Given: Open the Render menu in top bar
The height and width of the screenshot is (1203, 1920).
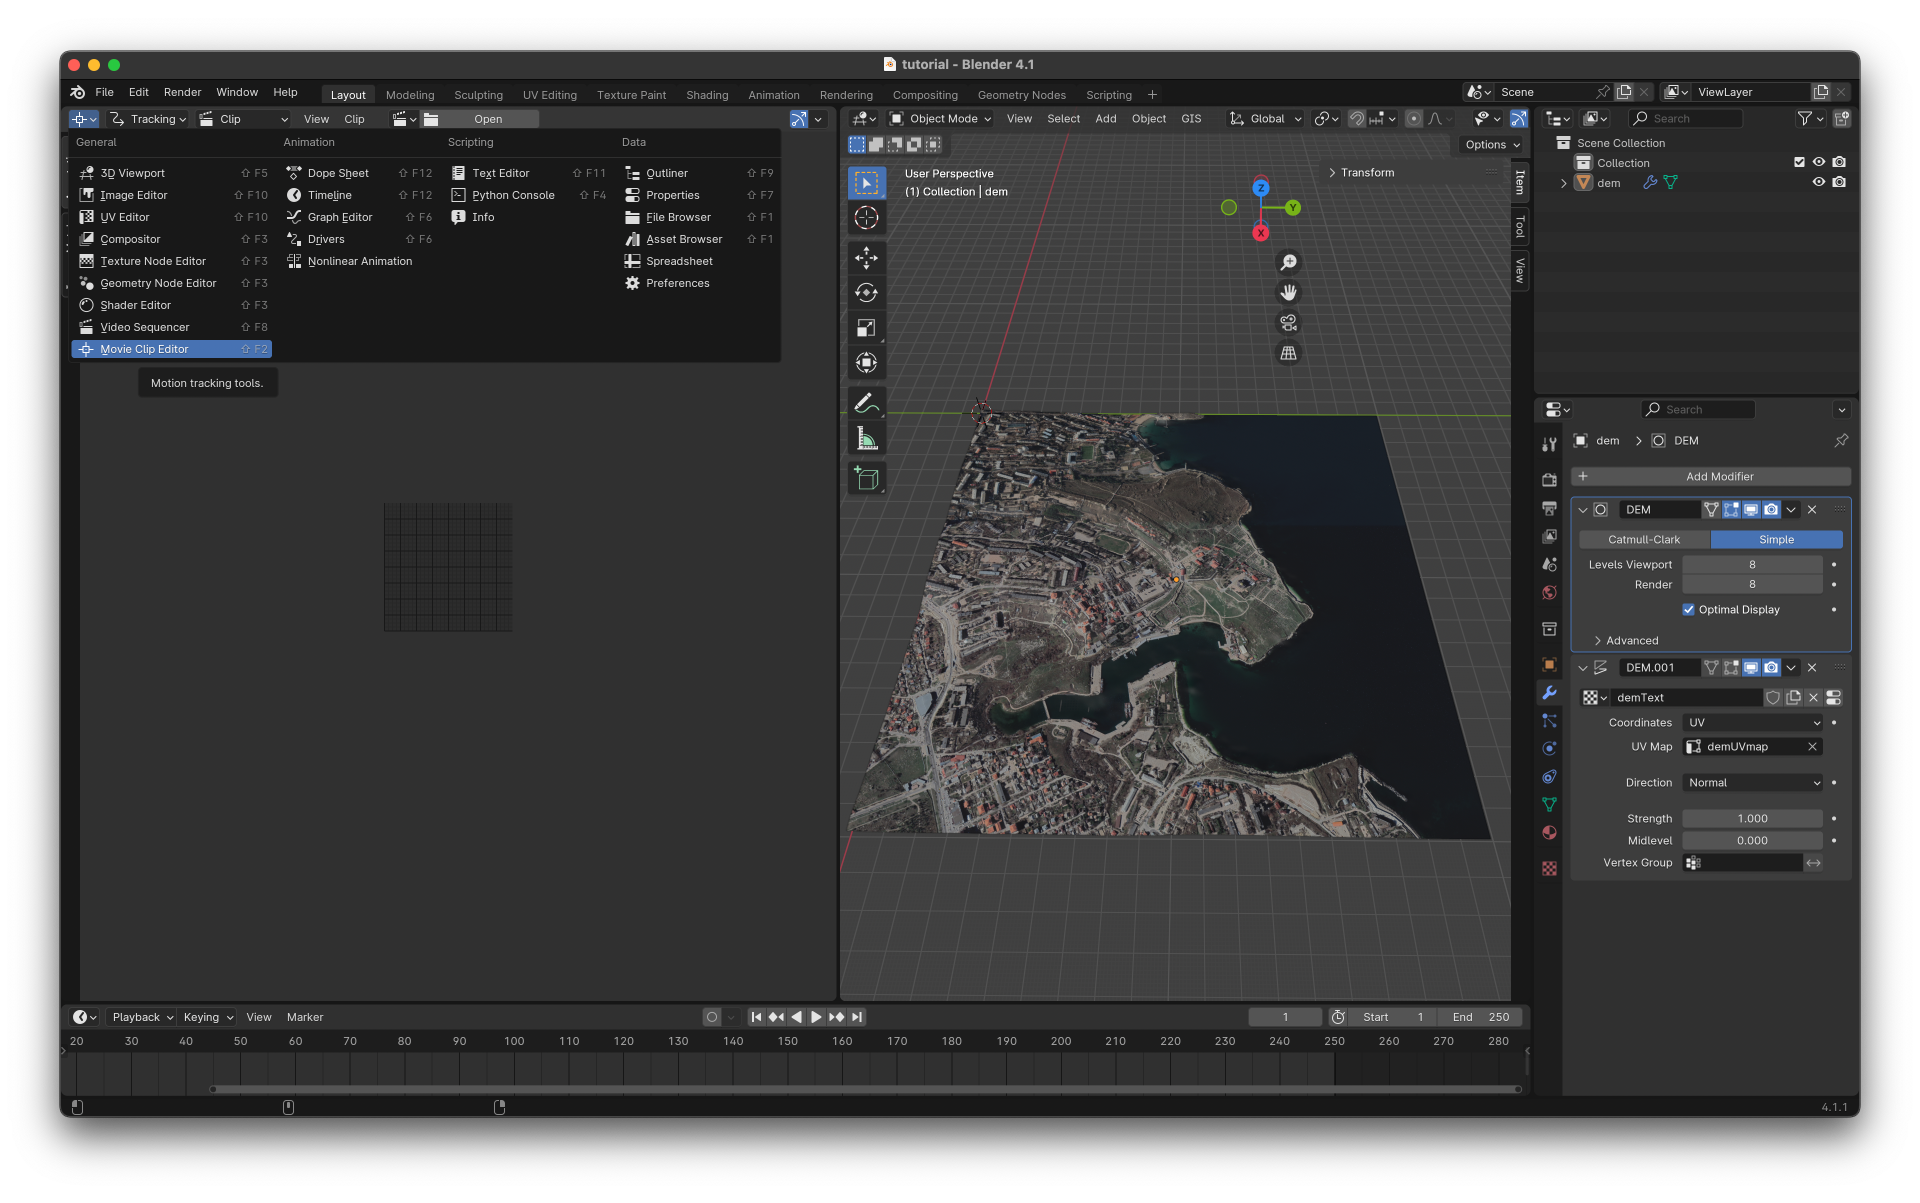Looking at the screenshot, I should tap(182, 92).
